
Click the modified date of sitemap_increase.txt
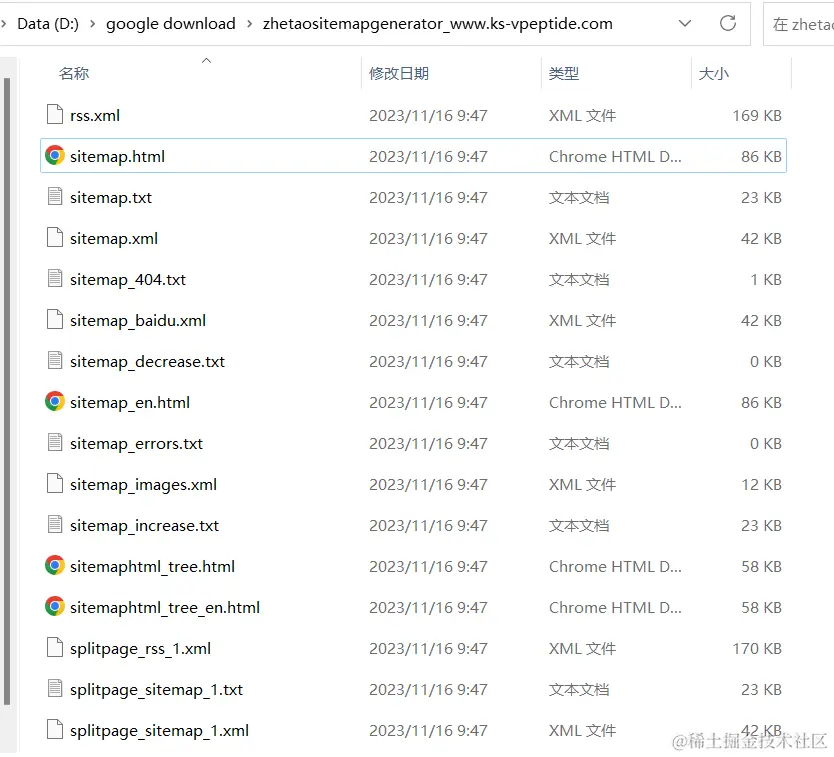click(428, 525)
